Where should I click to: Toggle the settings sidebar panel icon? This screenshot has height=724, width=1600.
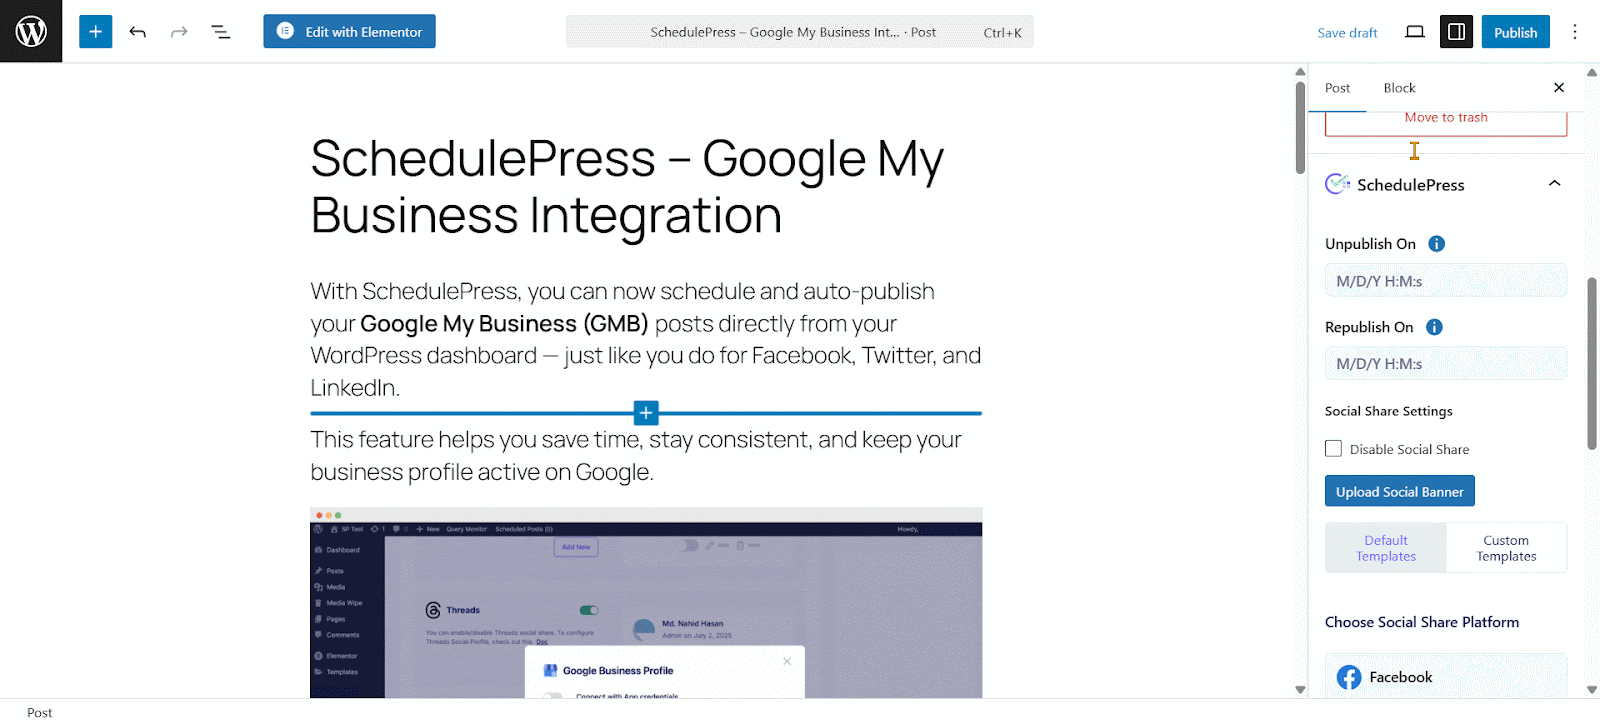point(1456,32)
